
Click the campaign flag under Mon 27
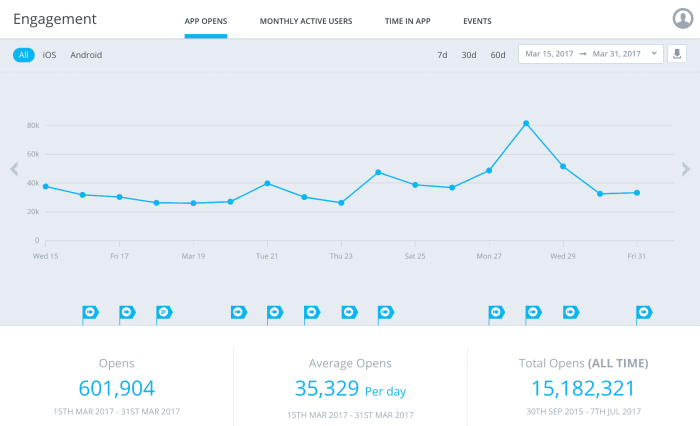(x=496, y=313)
